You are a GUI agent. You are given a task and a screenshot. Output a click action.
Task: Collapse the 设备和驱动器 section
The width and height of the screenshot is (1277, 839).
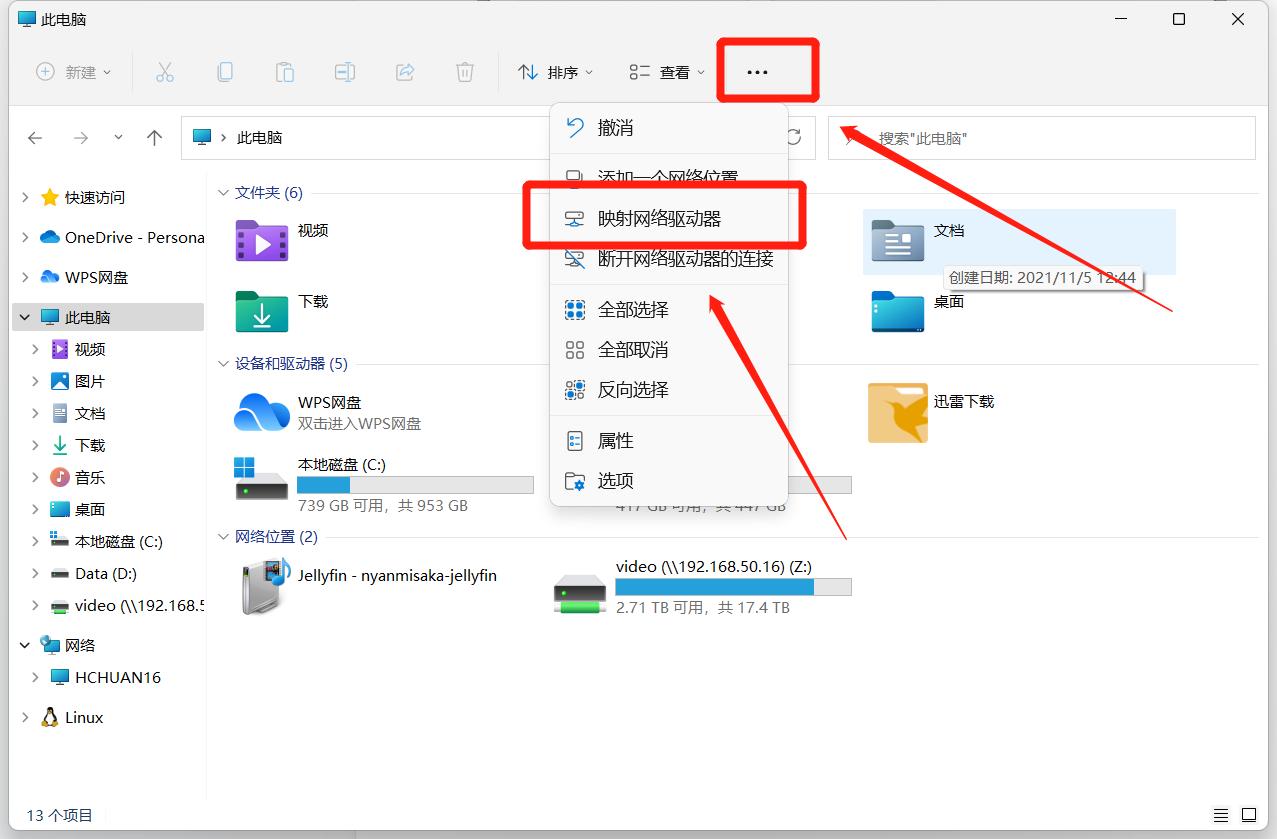[222, 364]
